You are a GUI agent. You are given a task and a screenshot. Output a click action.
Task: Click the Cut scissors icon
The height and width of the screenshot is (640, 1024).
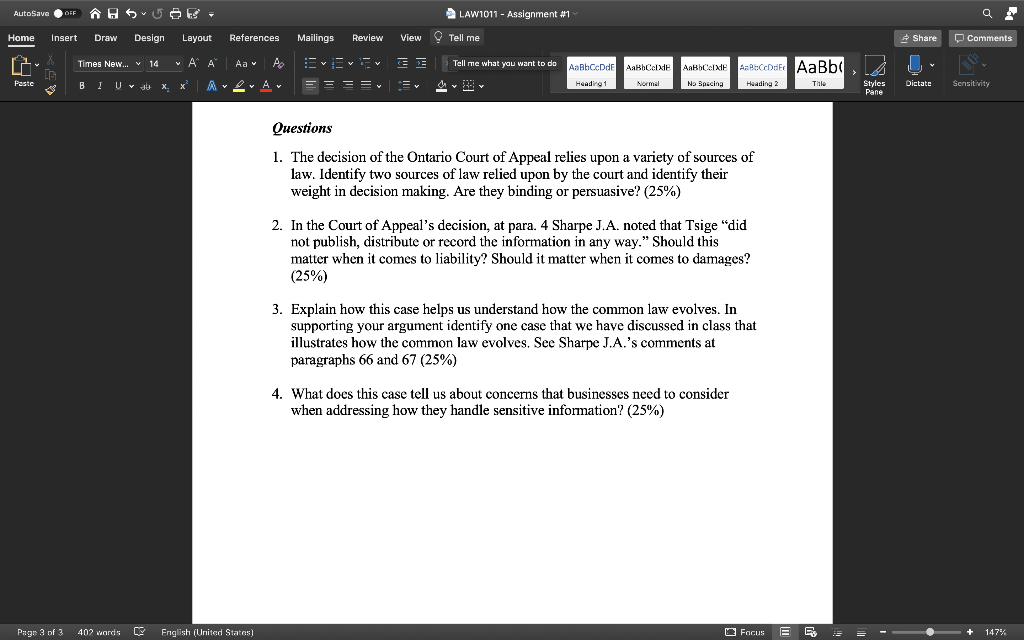(50, 60)
